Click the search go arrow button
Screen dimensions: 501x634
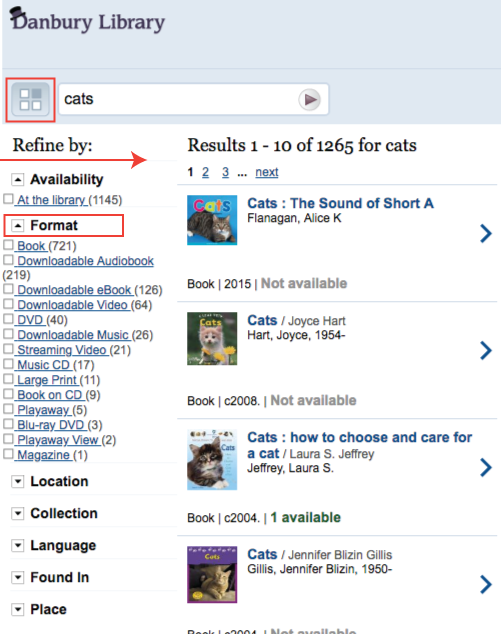coord(310,99)
